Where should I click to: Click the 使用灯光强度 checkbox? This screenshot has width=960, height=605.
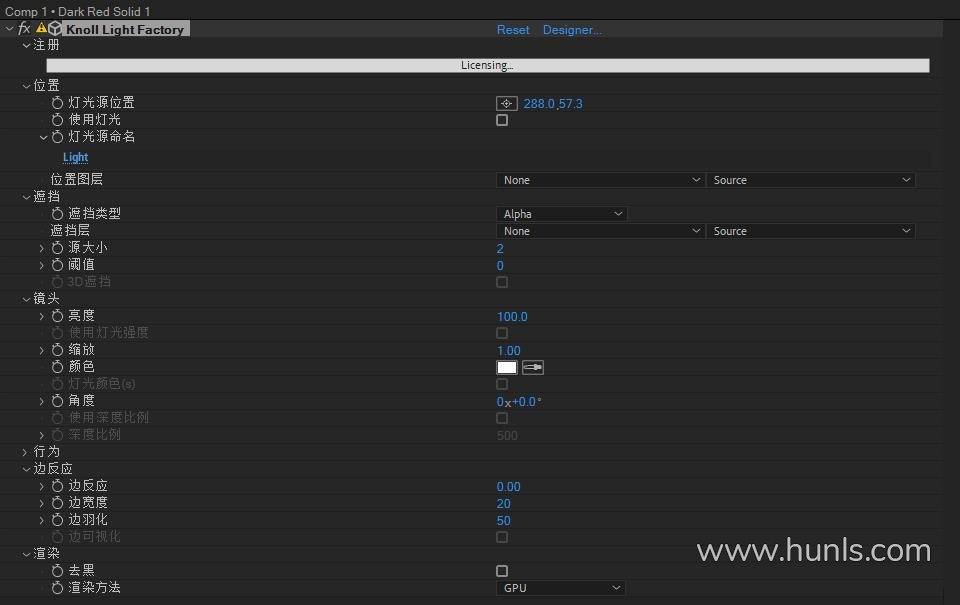pyautogui.click(x=502, y=333)
